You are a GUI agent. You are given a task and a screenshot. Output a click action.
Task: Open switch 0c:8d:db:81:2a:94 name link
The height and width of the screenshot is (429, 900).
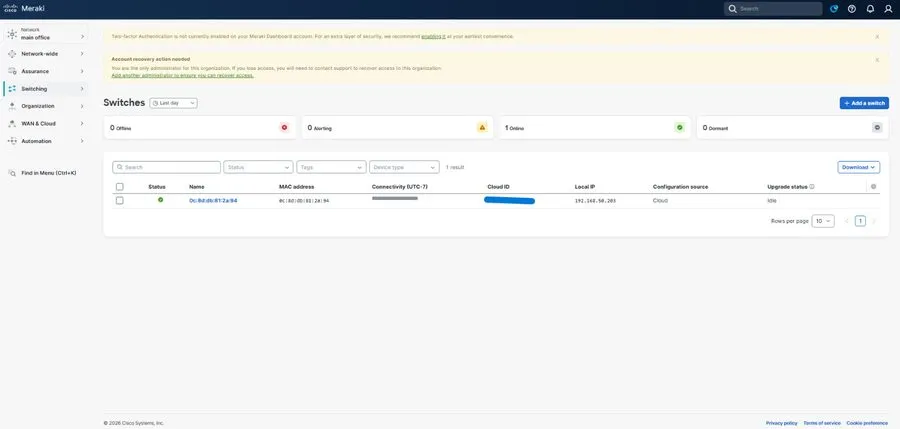click(213, 200)
